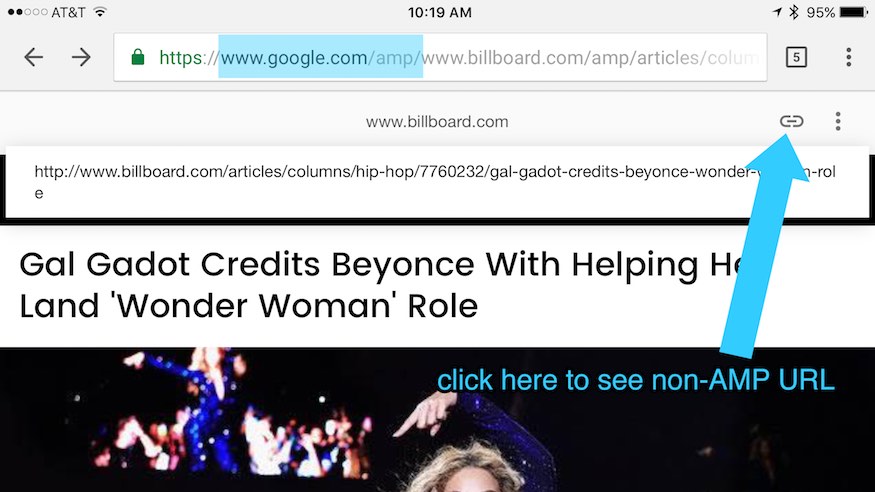This screenshot has height=492, width=875.
Task: Tap the Bluetooth status icon
Action: click(794, 12)
